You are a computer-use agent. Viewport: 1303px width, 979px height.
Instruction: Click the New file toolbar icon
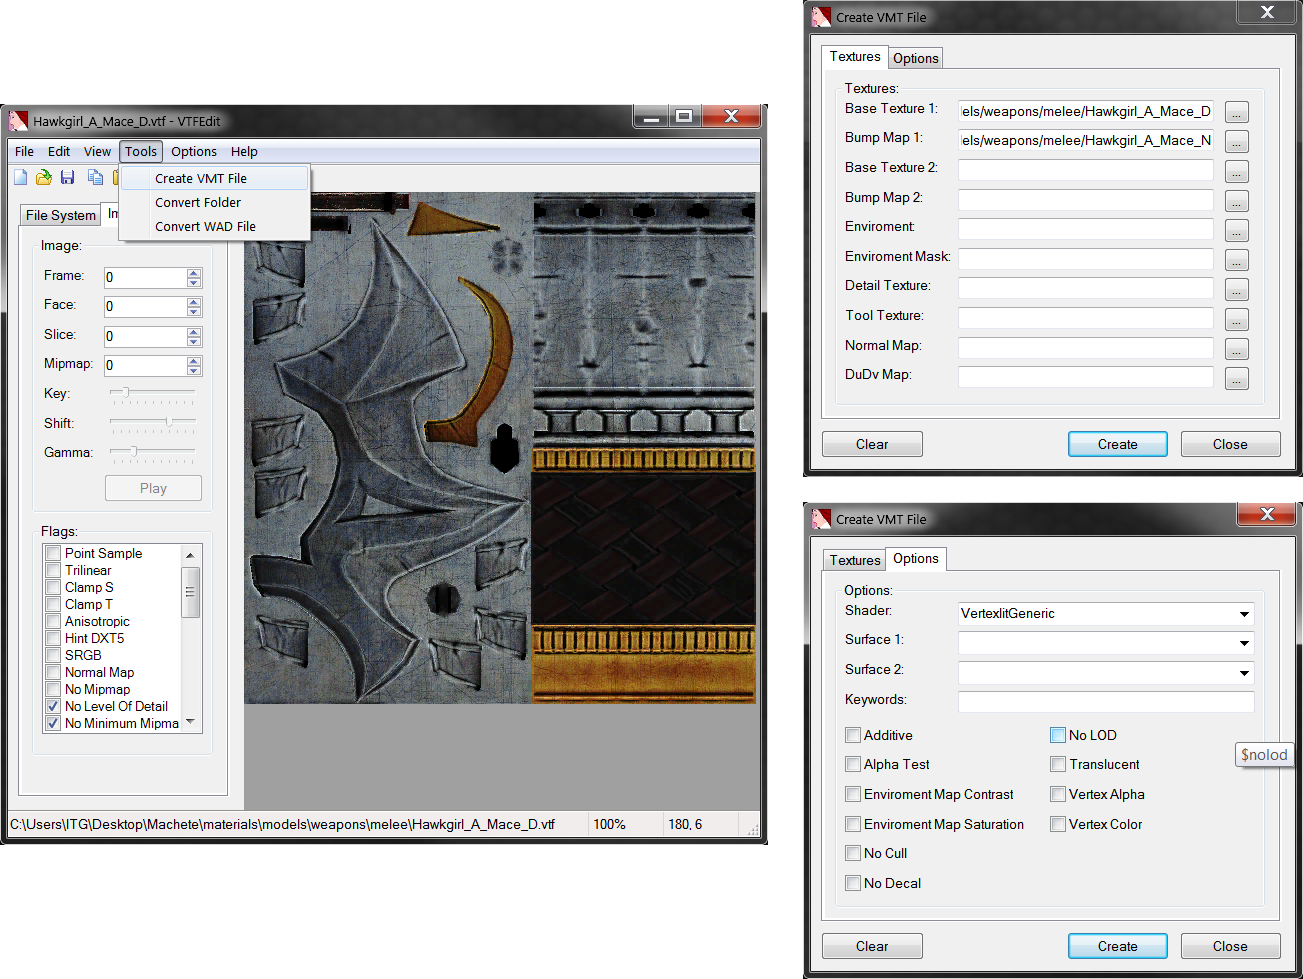point(20,178)
